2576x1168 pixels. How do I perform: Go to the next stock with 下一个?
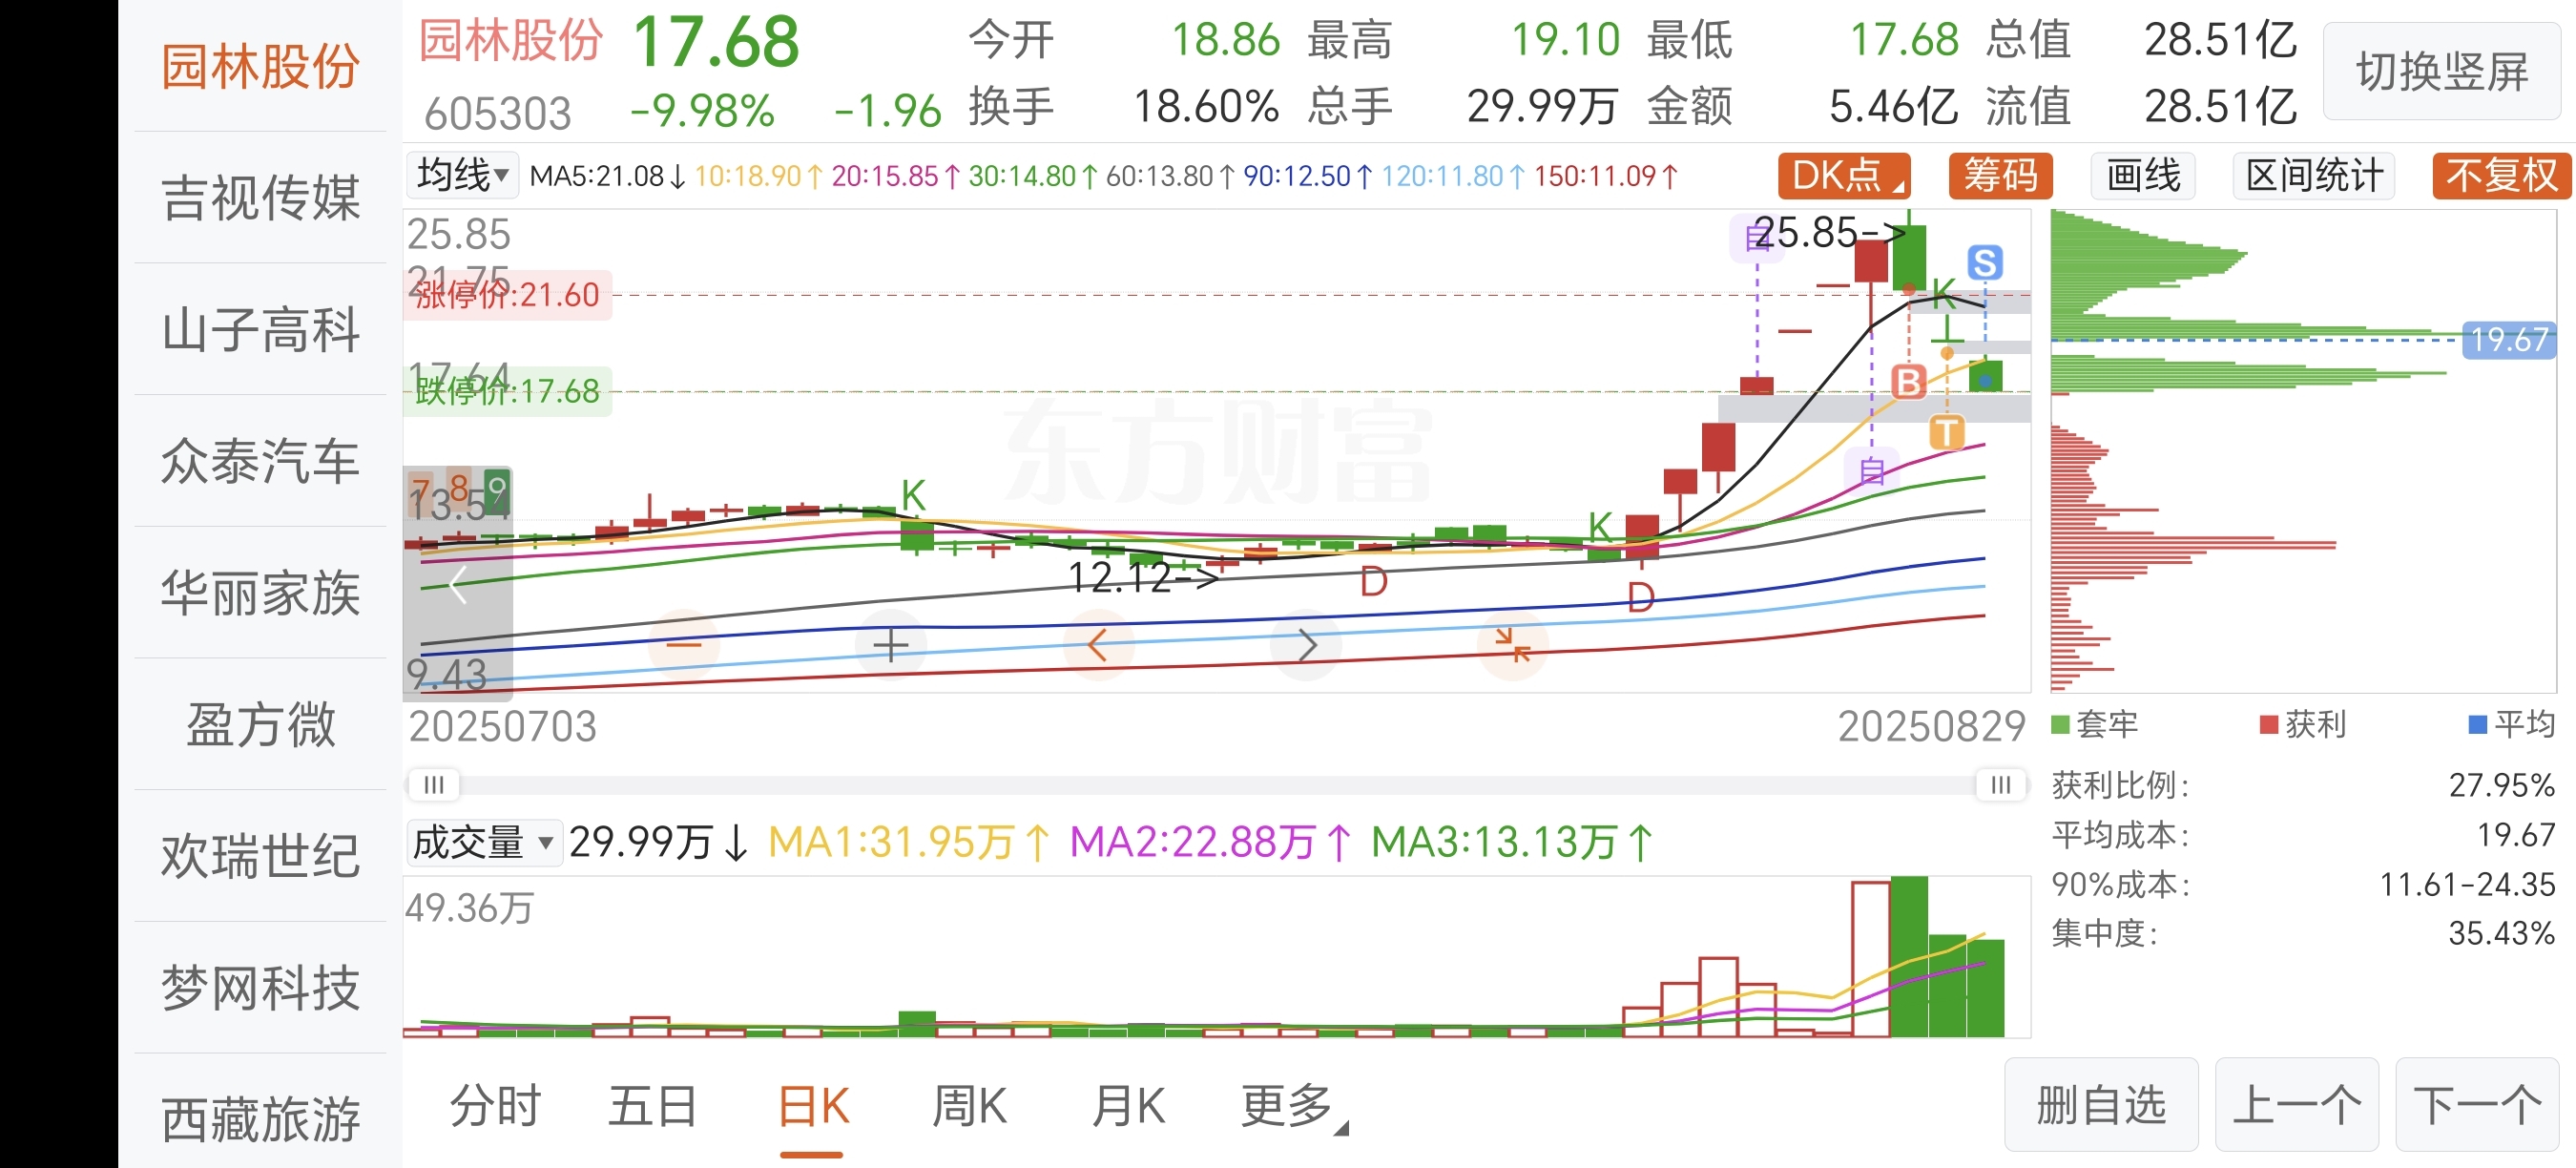tap(2478, 1105)
